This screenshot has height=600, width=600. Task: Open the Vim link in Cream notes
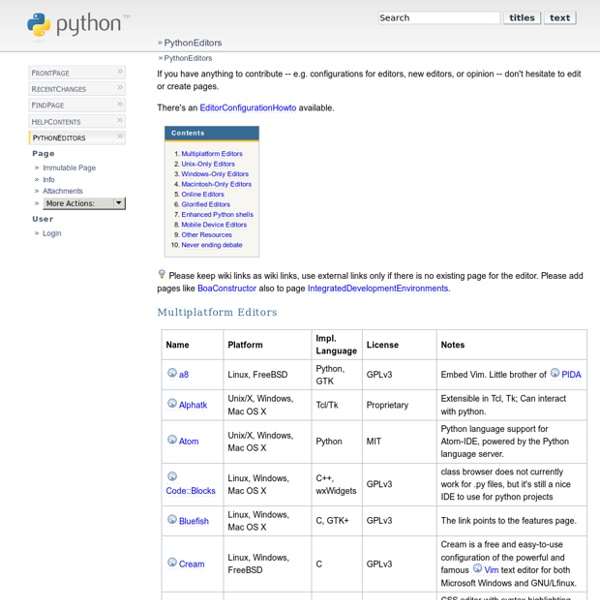pos(491,570)
